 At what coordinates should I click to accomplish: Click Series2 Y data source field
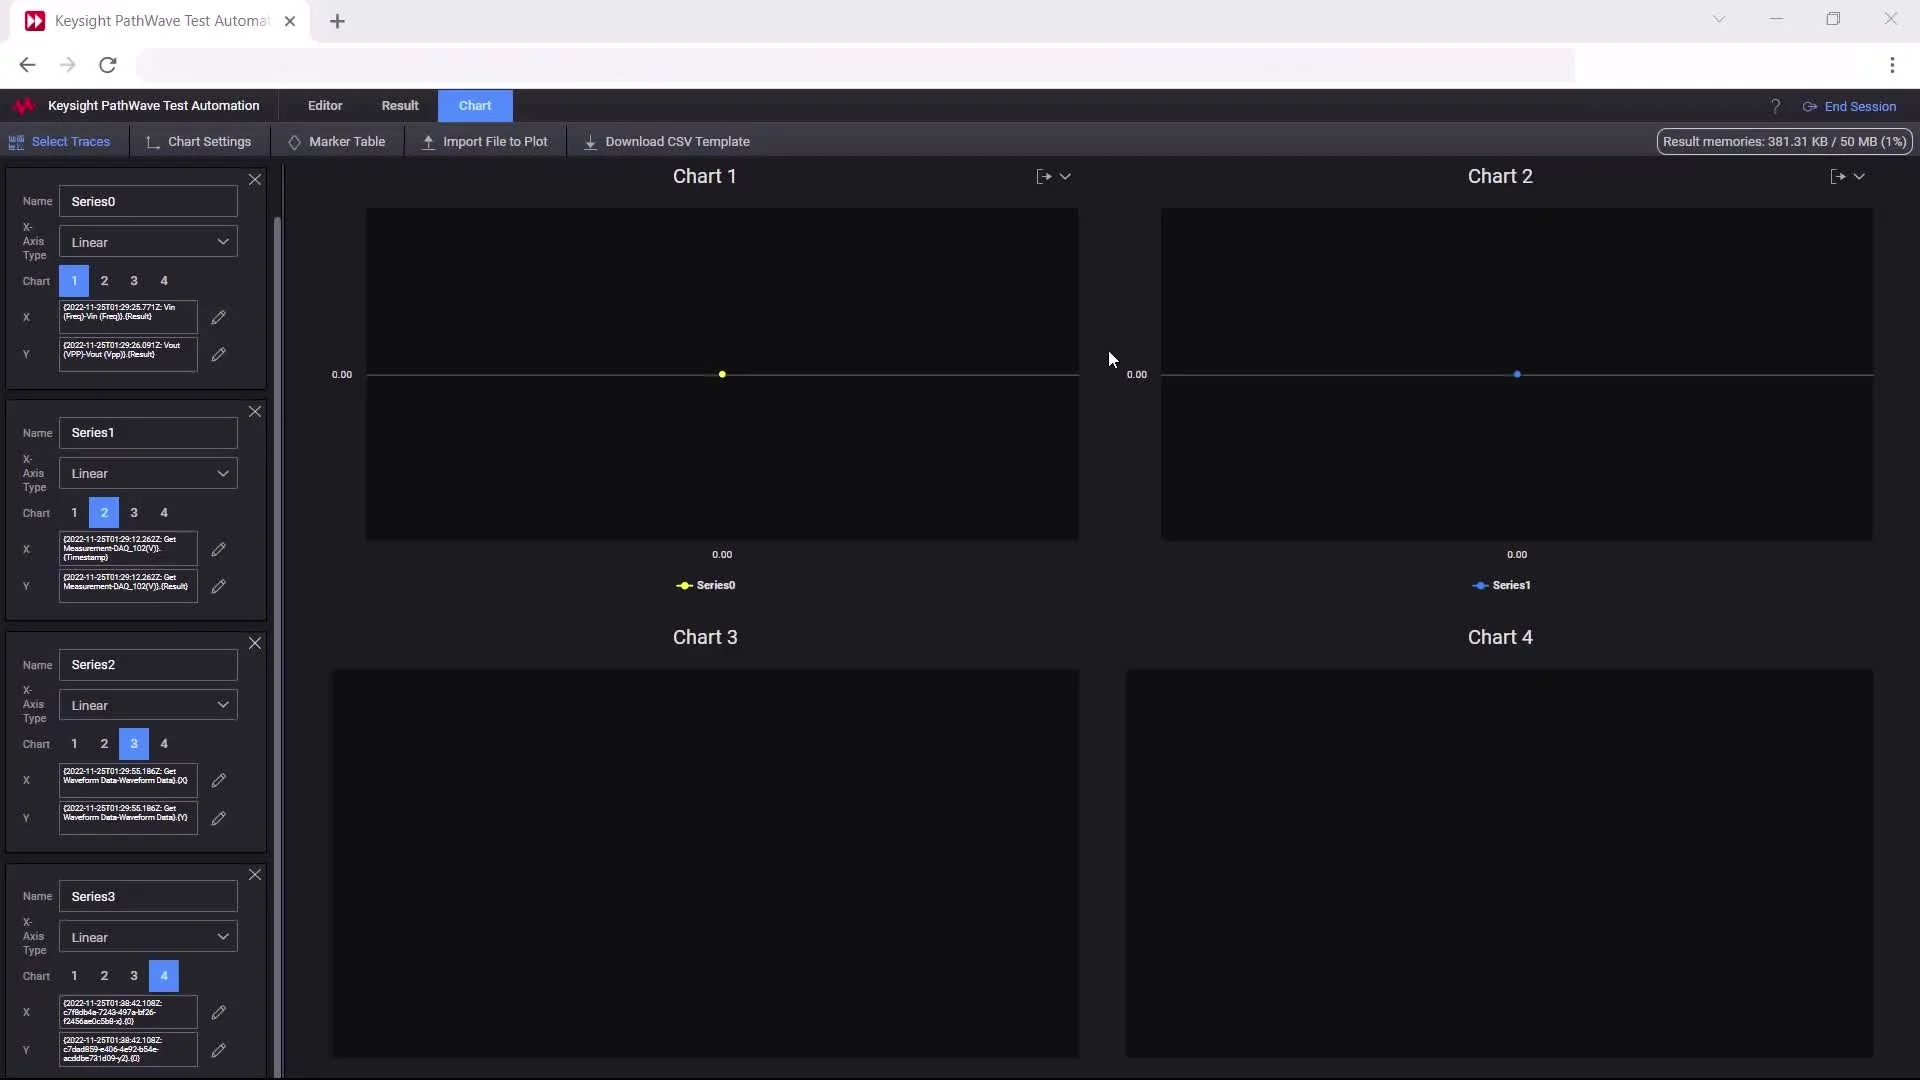coord(128,818)
